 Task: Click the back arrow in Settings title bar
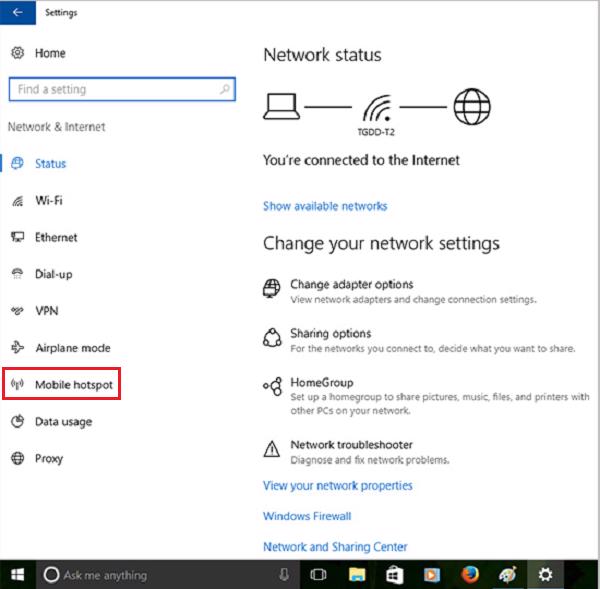tap(17, 13)
